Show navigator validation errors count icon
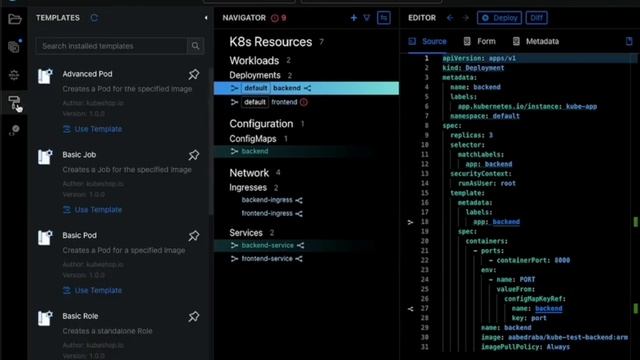 click(275, 18)
